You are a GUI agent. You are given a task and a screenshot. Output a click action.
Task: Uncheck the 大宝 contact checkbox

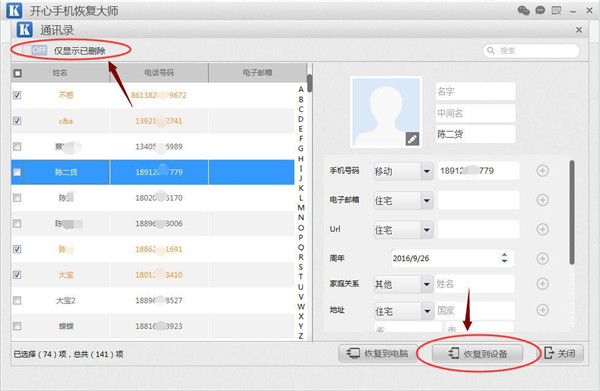(17, 275)
